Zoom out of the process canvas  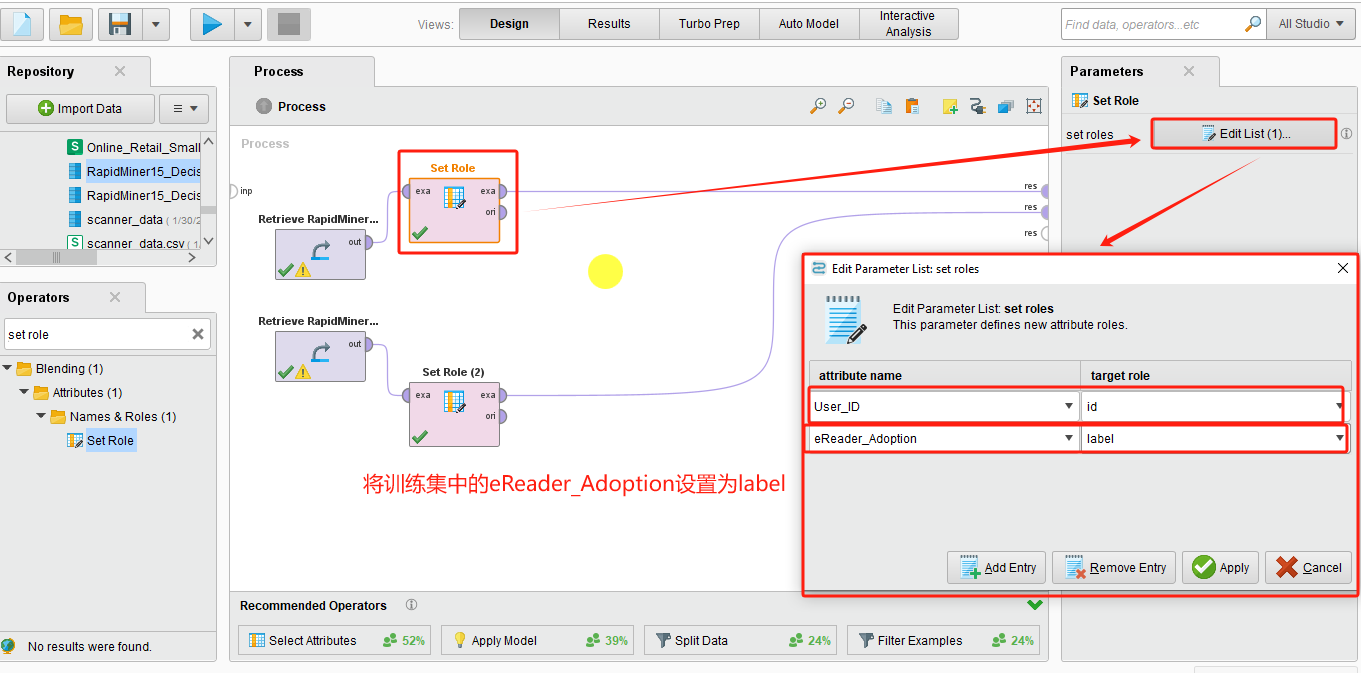[x=847, y=106]
